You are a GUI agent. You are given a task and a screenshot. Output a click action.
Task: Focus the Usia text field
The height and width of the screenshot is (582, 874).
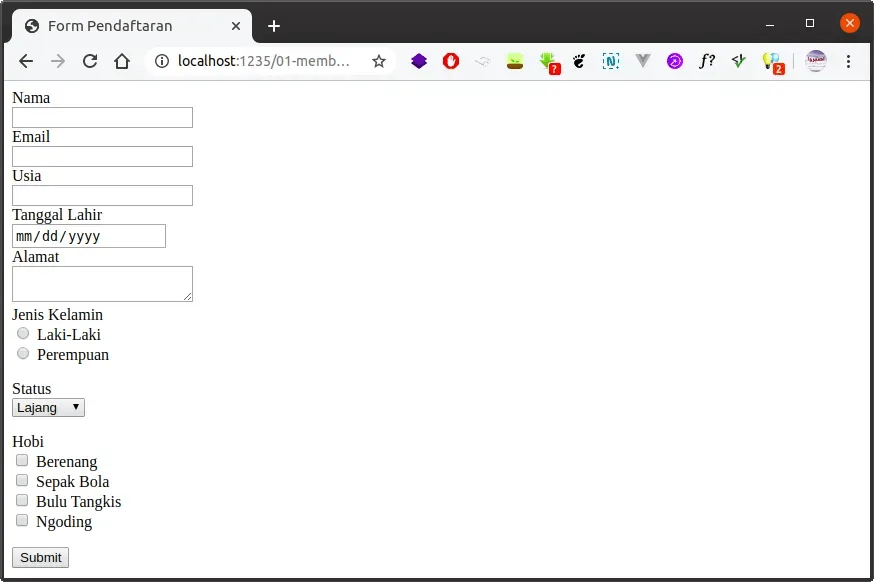[103, 196]
